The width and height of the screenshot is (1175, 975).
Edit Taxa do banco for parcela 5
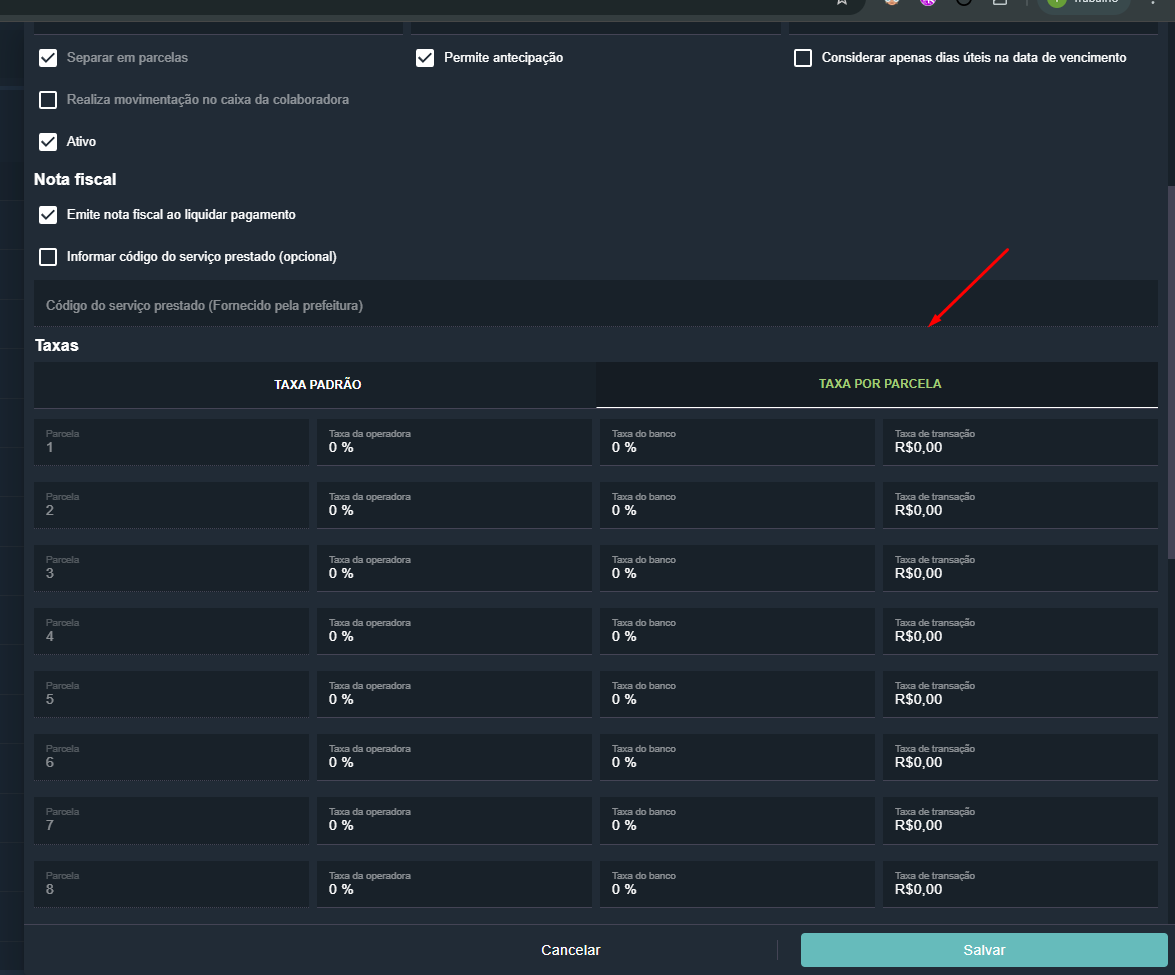pyautogui.click(x=737, y=694)
